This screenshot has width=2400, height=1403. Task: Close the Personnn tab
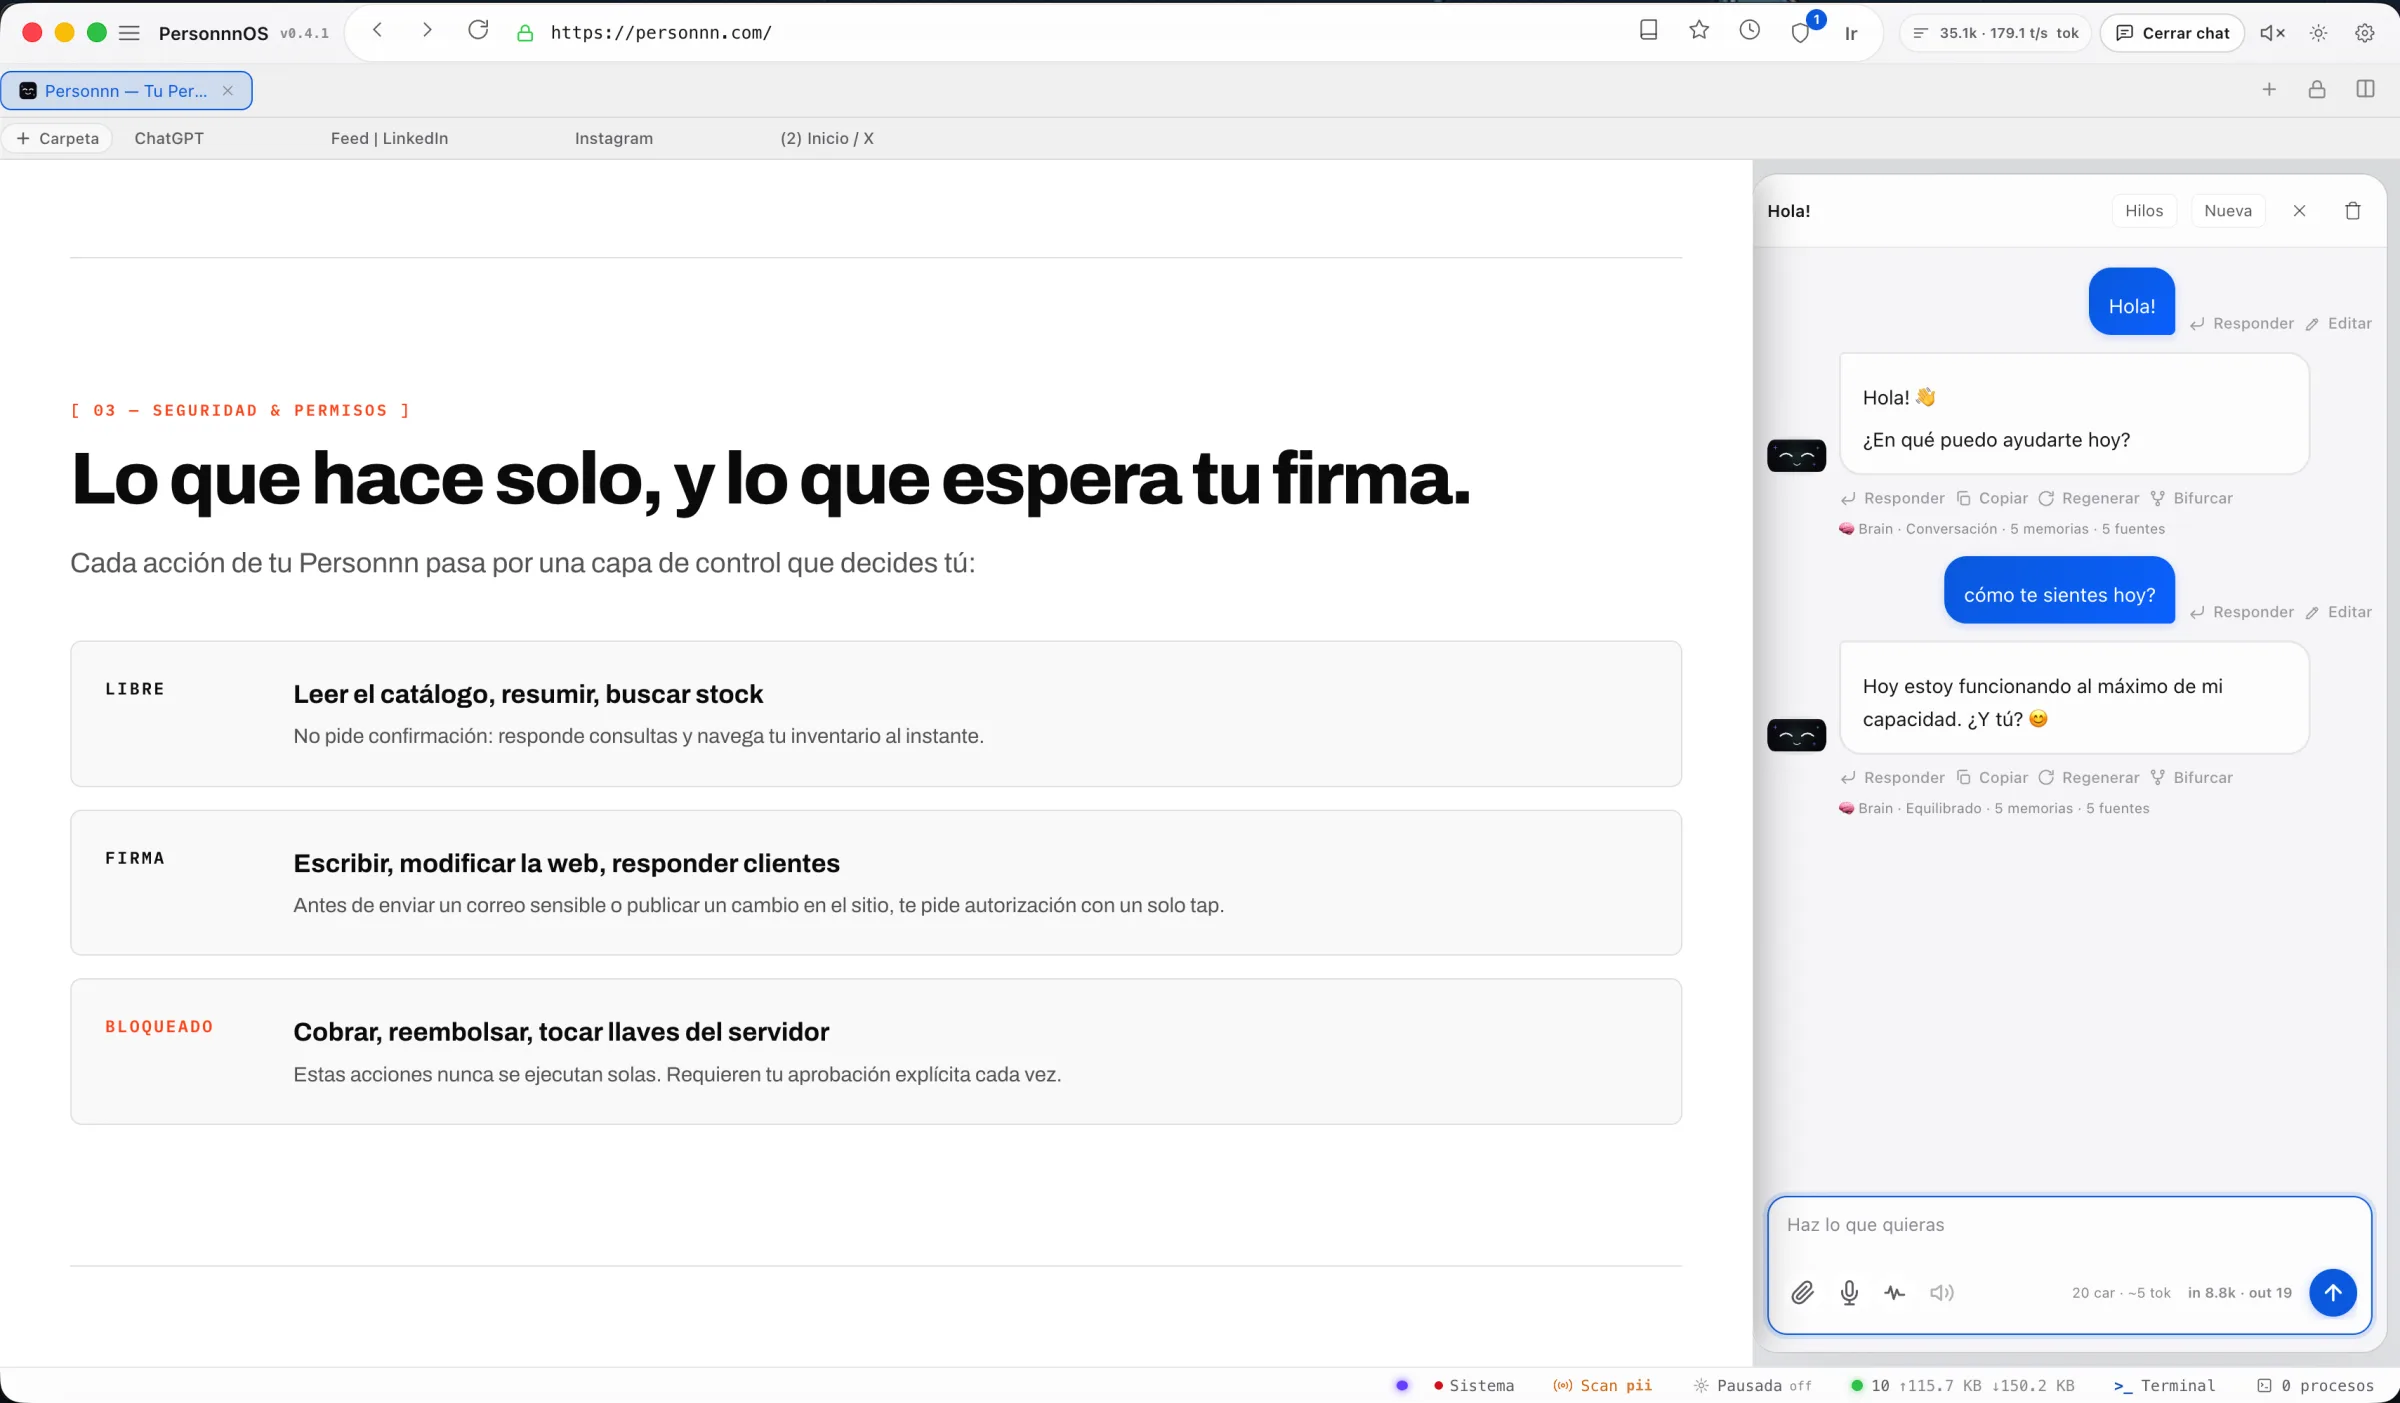(x=228, y=91)
